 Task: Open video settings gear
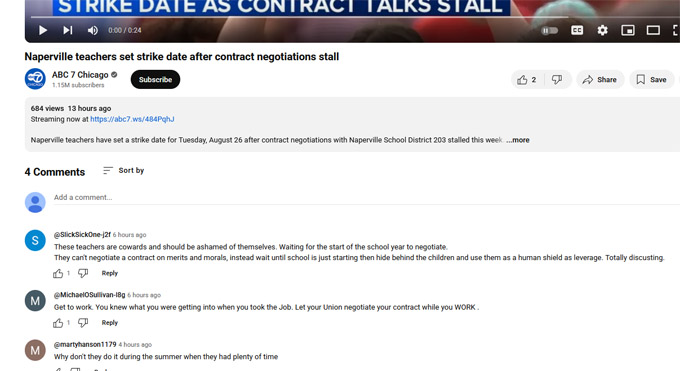click(602, 30)
